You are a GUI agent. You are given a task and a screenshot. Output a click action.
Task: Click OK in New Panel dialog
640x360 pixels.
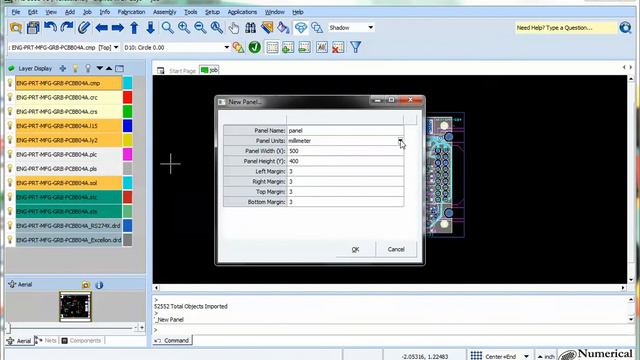click(355, 249)
